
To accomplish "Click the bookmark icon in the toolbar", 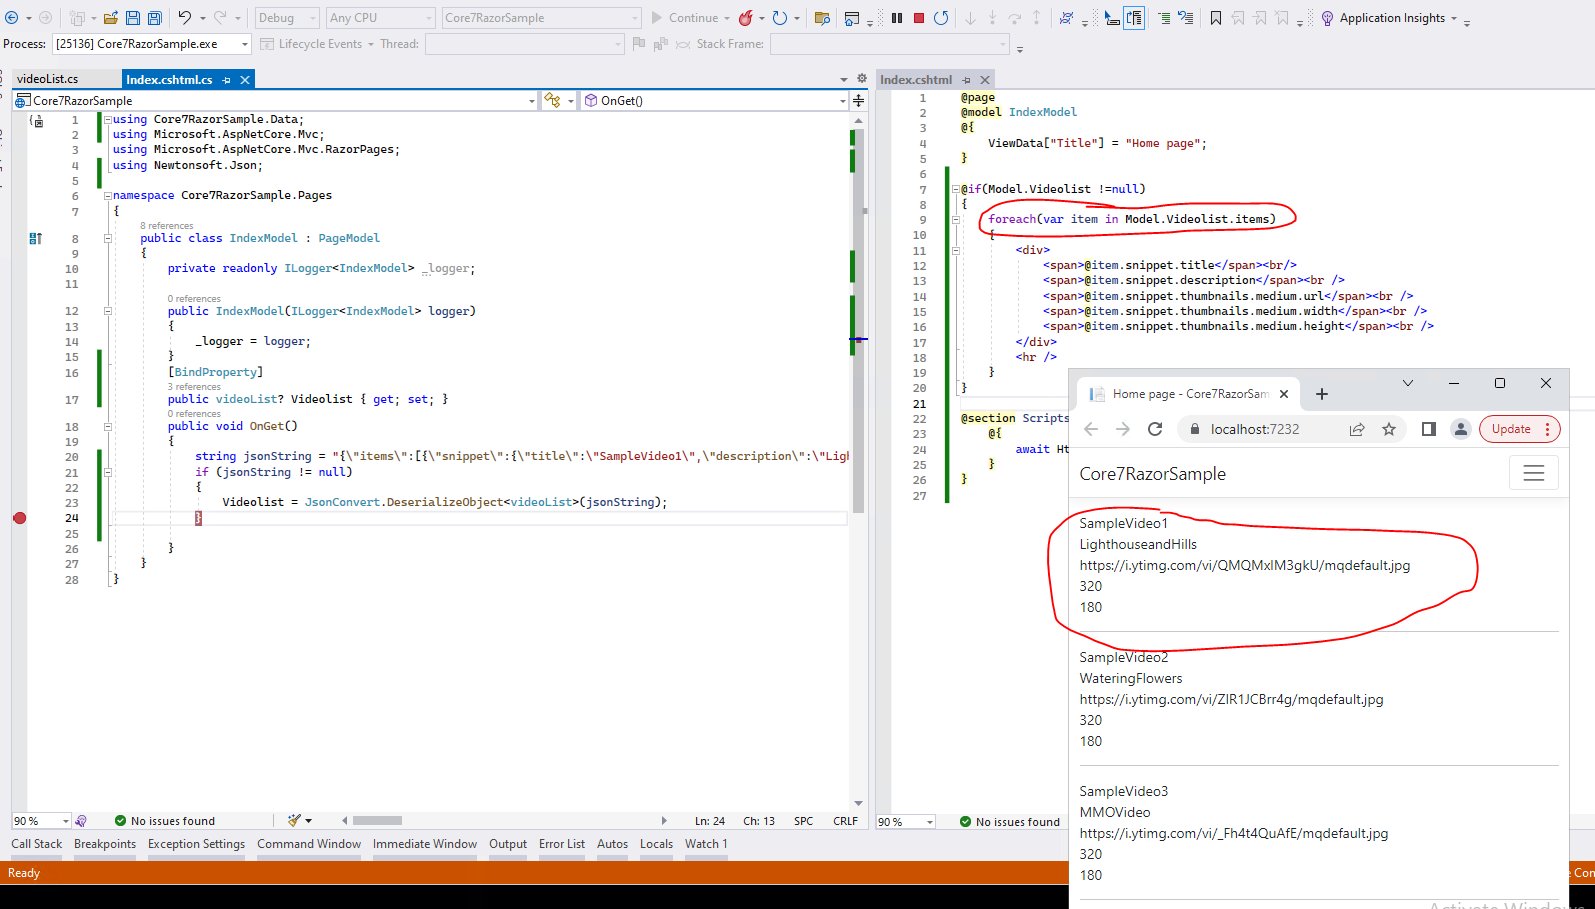I will point(1215,18).
